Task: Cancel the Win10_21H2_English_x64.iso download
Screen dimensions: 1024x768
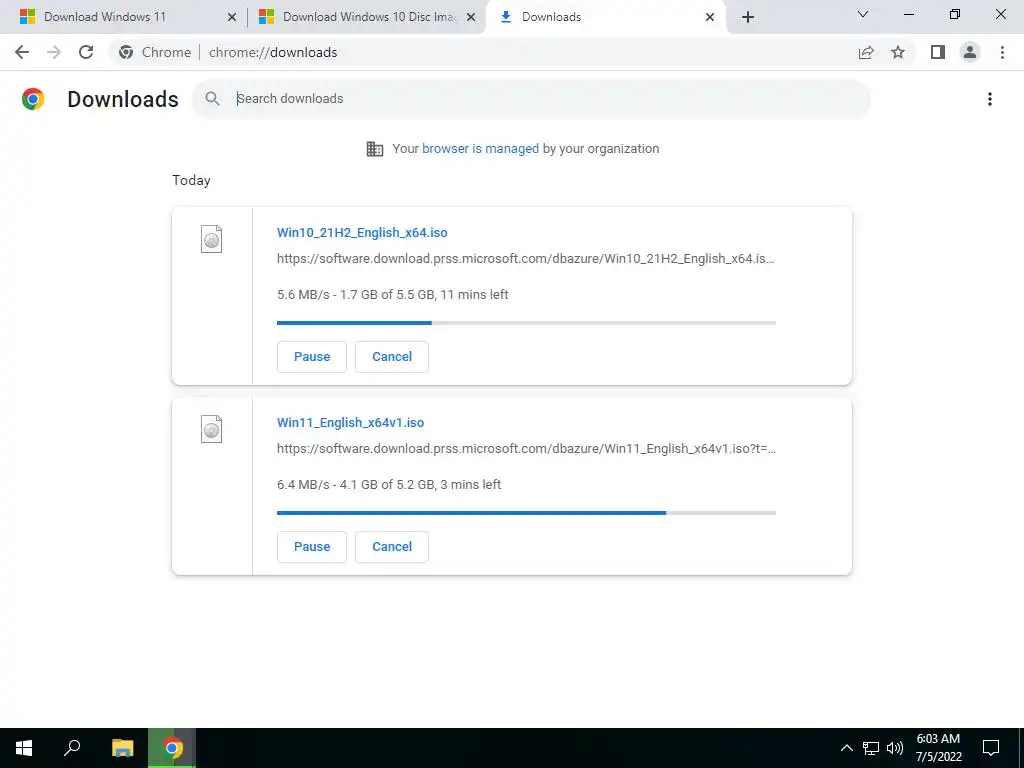Action: [x=392, y=357]
